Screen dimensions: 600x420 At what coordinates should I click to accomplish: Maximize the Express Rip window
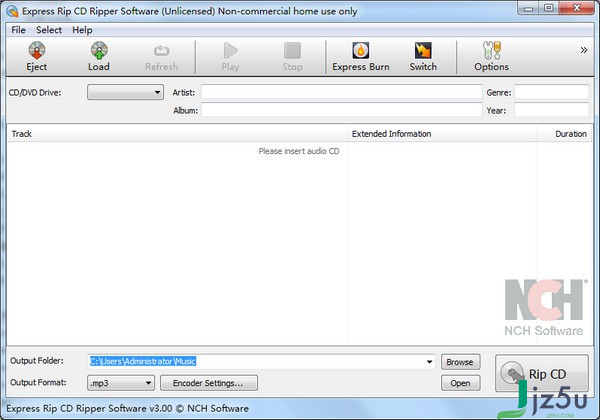pos(548,8)
